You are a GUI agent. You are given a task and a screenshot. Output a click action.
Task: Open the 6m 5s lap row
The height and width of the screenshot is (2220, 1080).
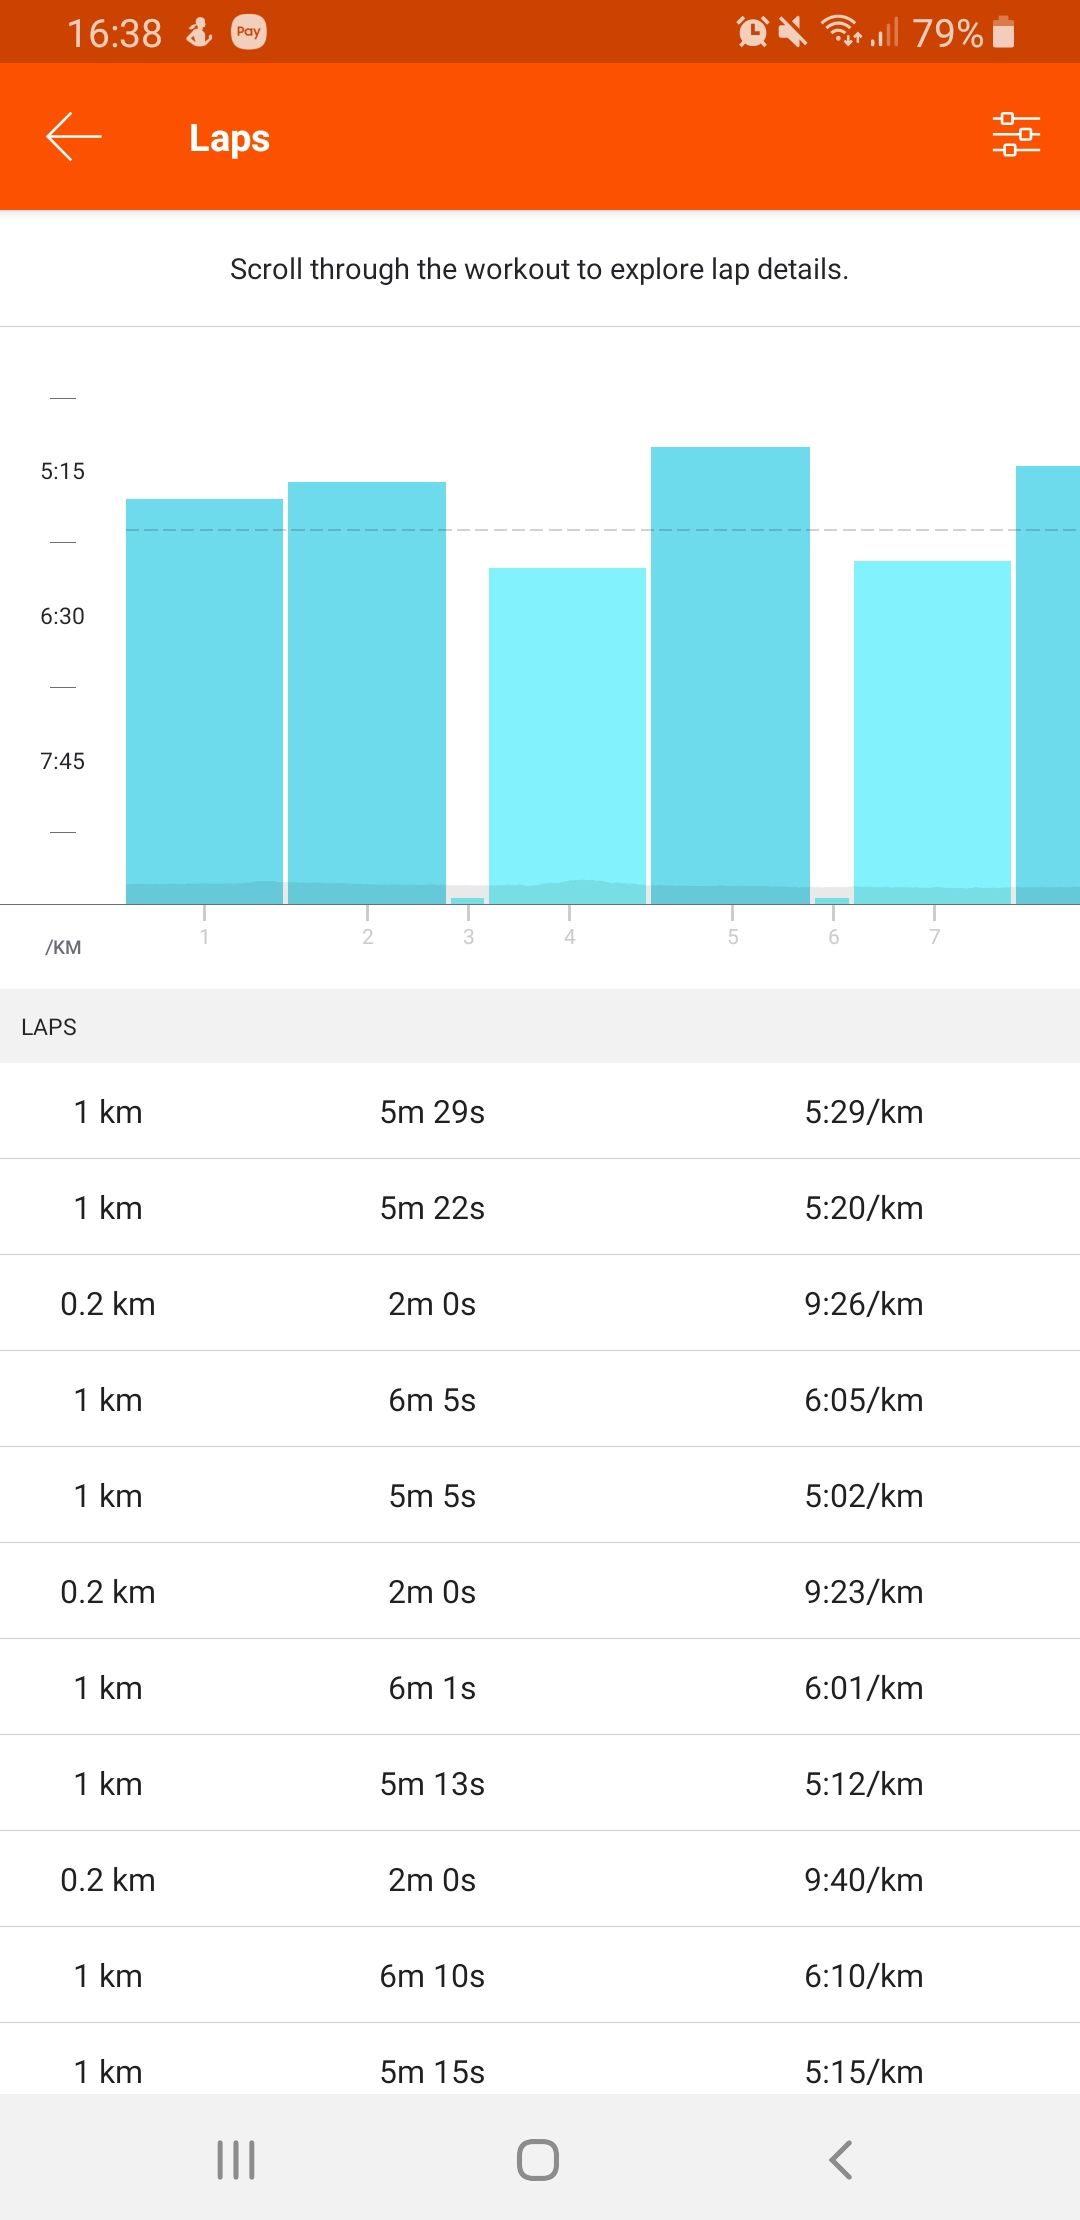click(x=540, y=1400)
